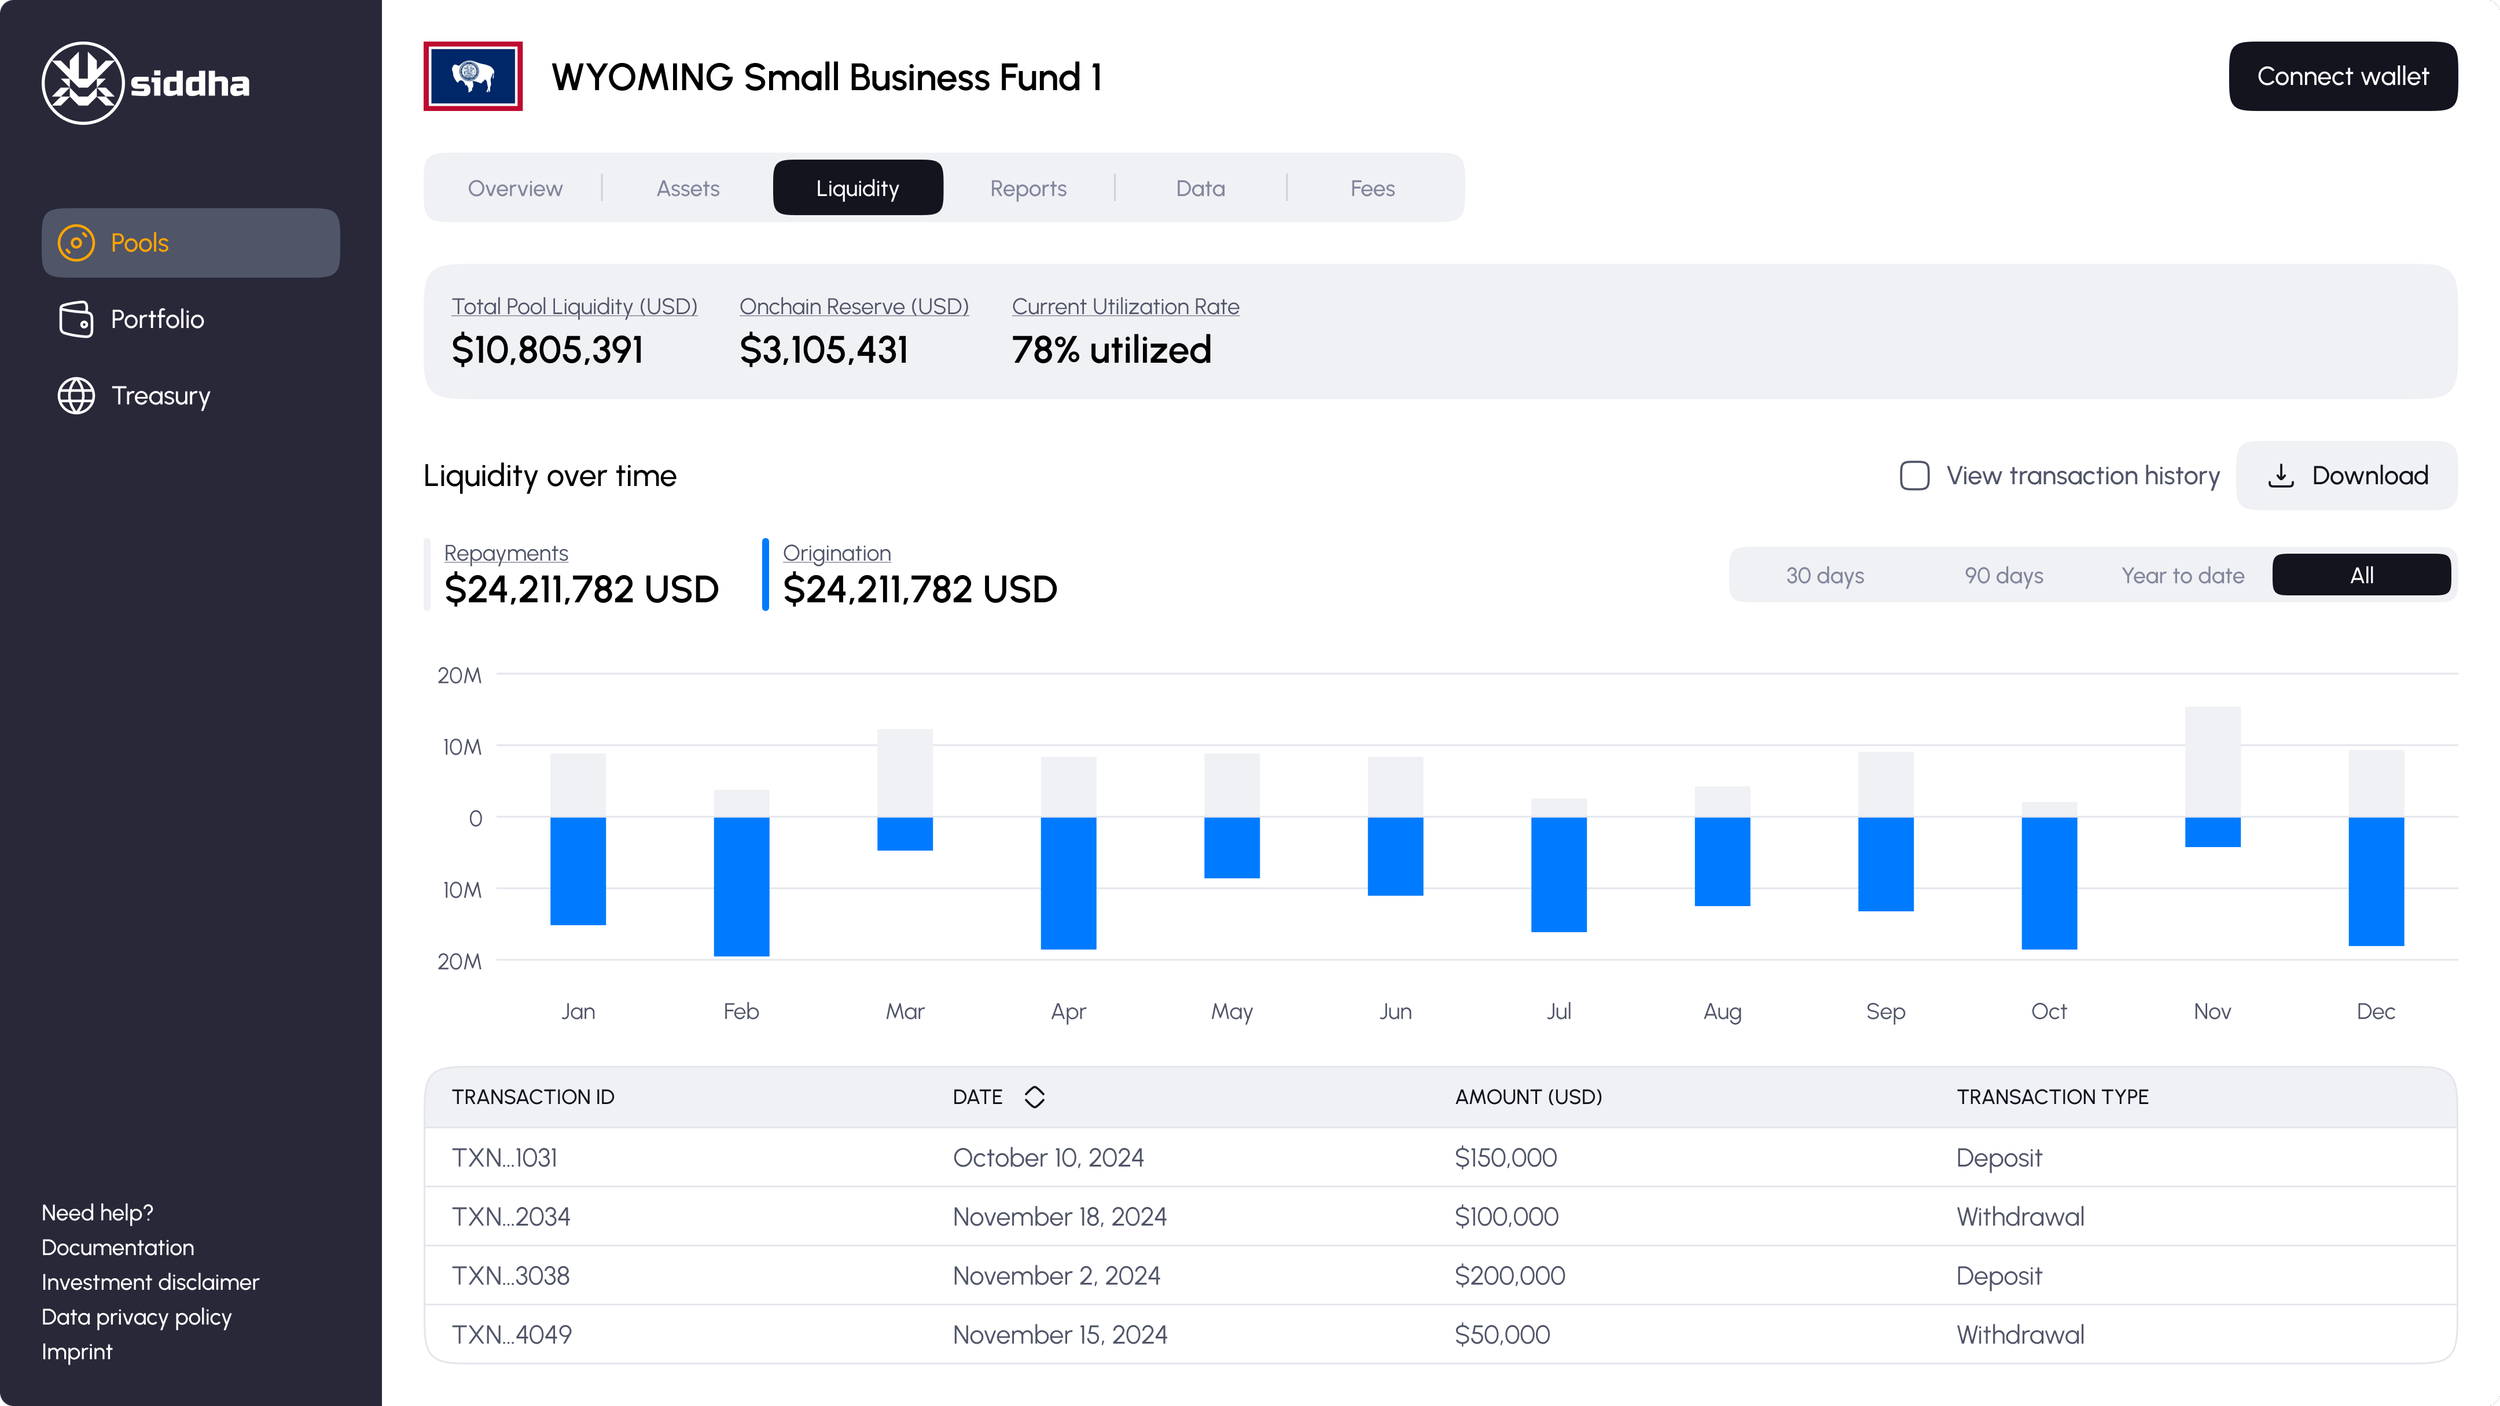Click the Wyoming flag fund icon
Viewport: 2500px width, 1406px height.
pyautogui.click(x=473, y=76)
